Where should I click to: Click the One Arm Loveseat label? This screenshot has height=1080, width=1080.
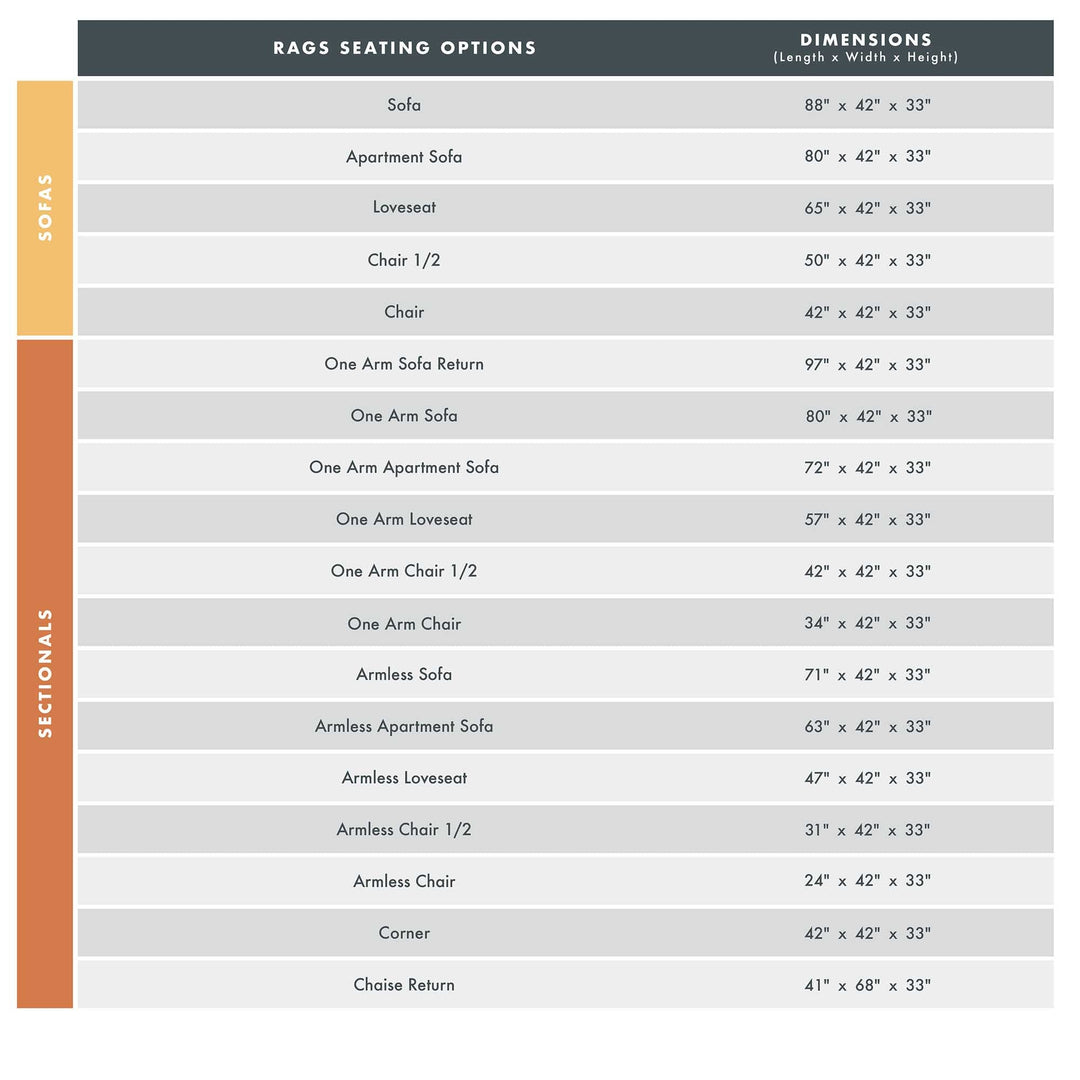(404, 519)
